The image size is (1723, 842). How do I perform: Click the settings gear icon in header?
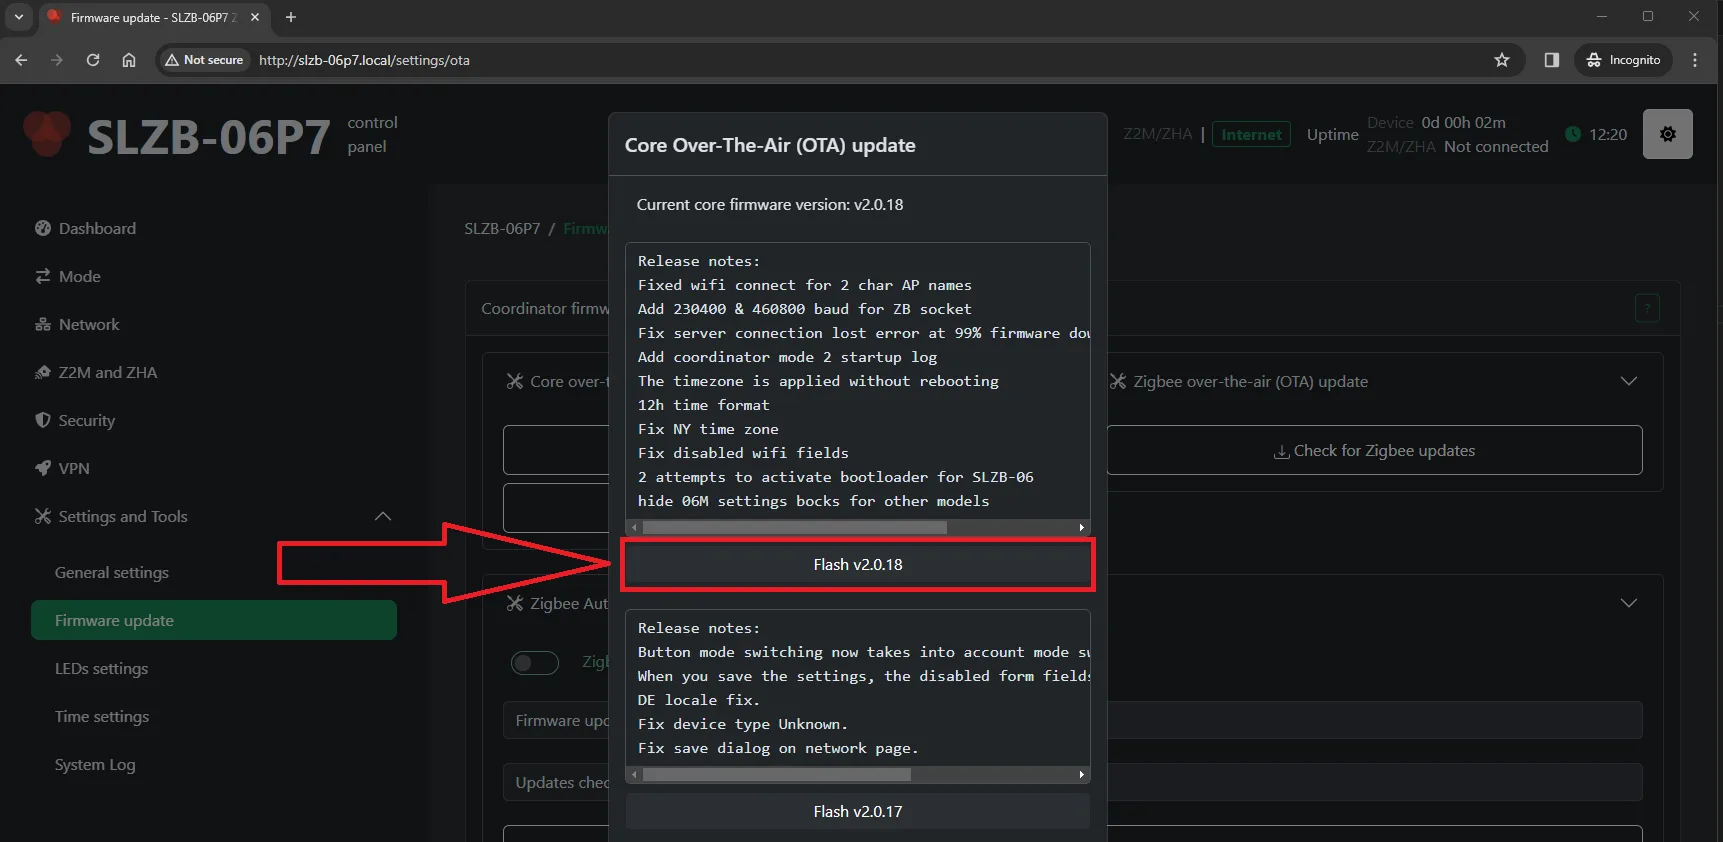[x=1667, y=134]
